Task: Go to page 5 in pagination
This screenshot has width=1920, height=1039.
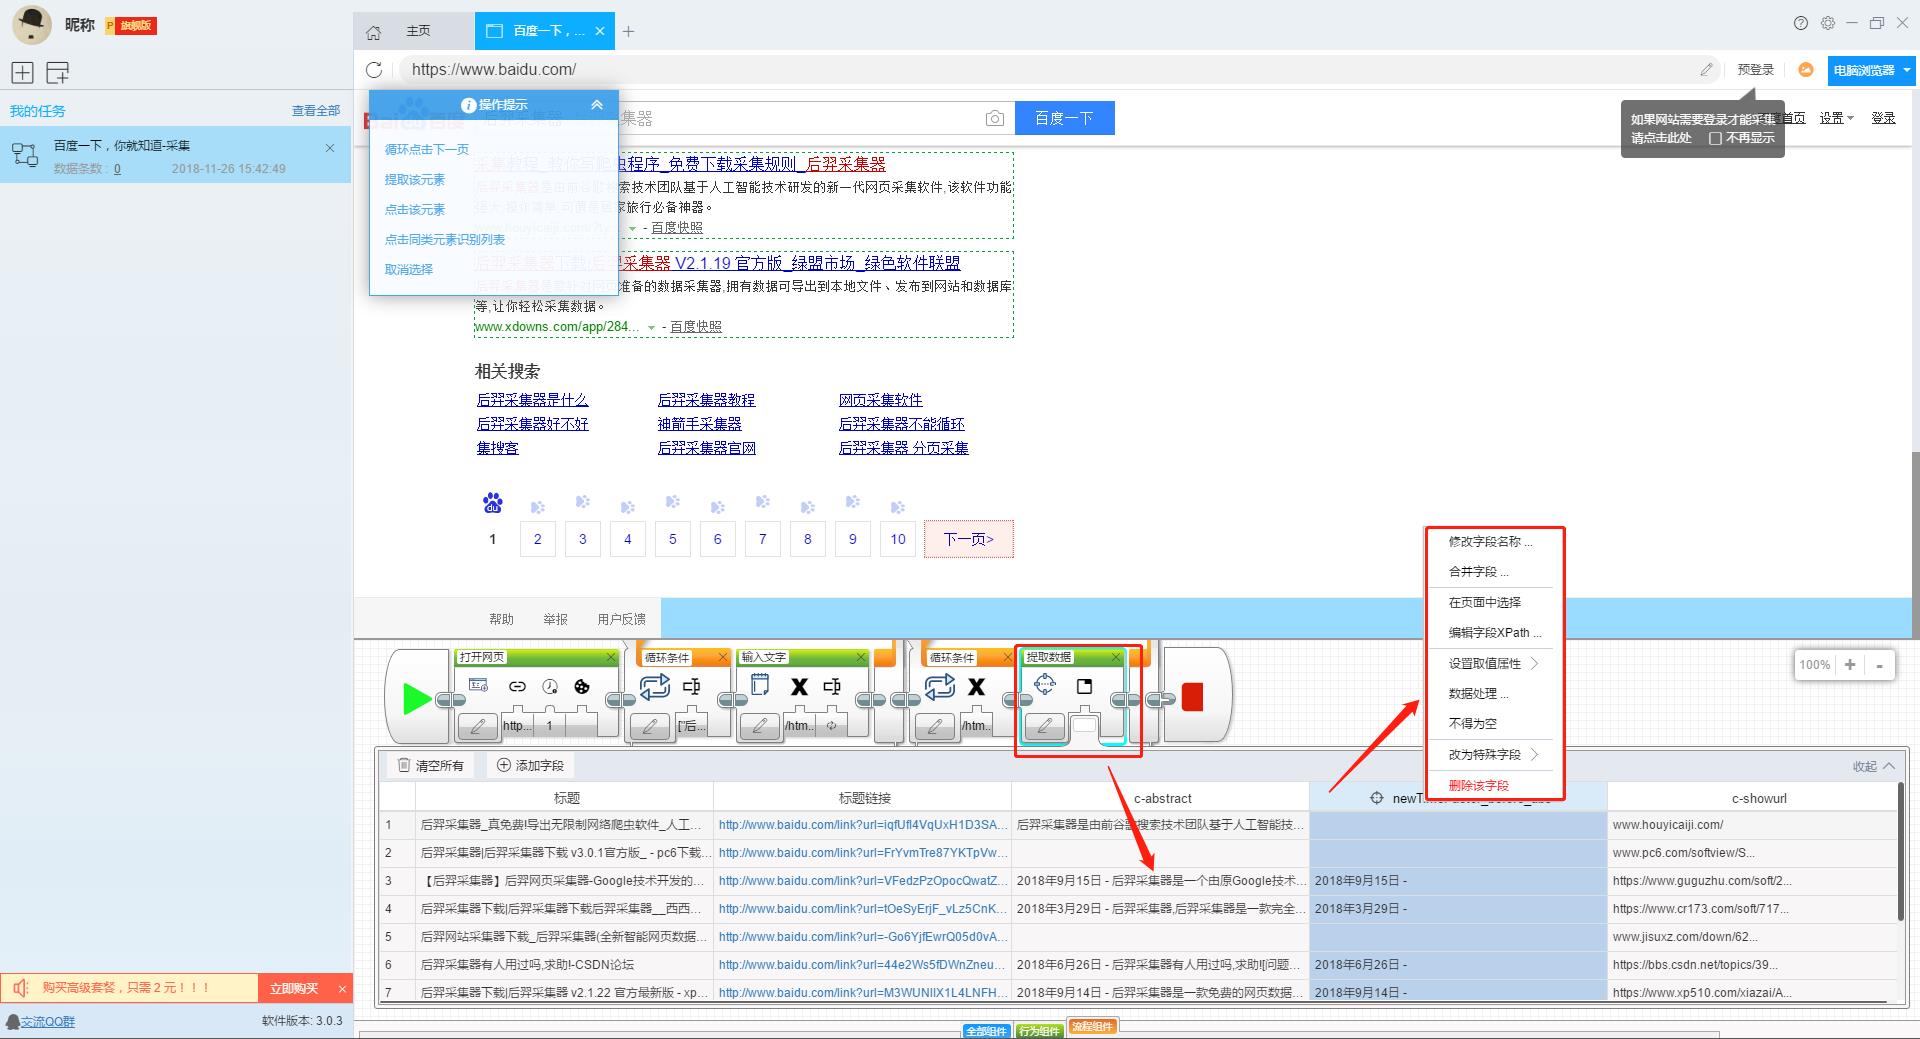Action: click(673, 539)
